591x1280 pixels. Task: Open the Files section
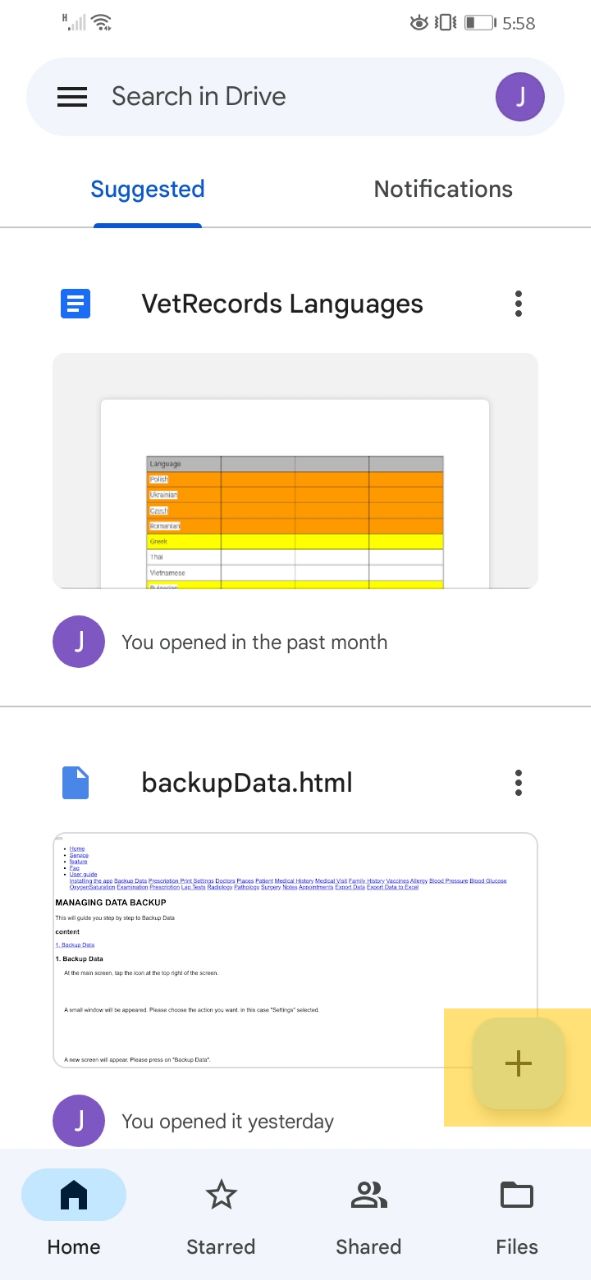[517, 1216]
